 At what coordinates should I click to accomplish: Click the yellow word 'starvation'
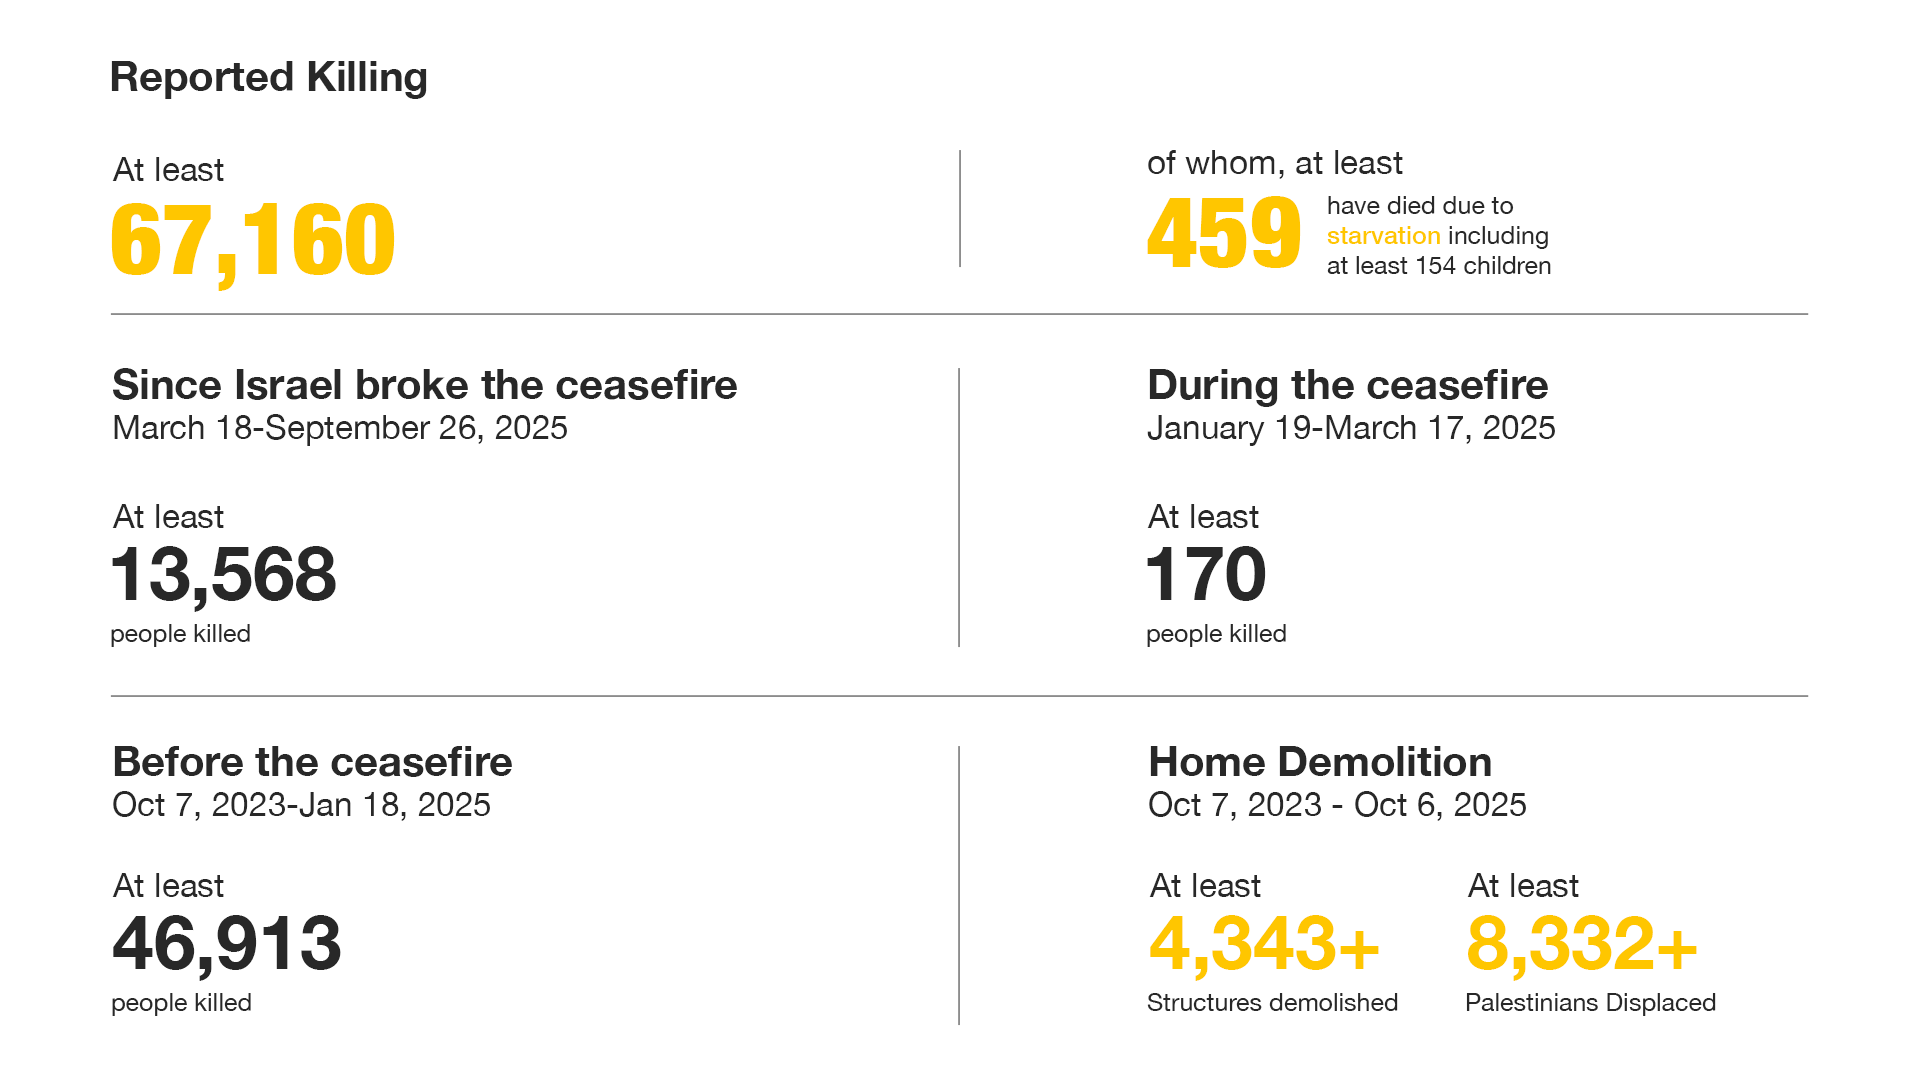tap(1383, 236)
